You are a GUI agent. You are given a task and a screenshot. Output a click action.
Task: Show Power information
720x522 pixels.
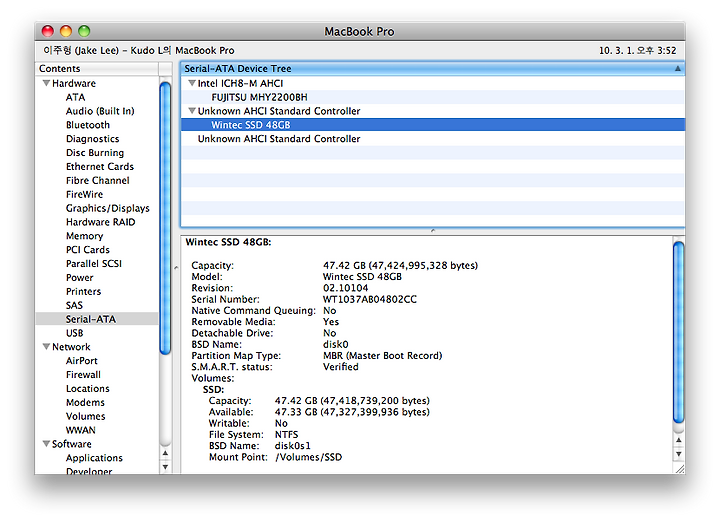(79, 277)
